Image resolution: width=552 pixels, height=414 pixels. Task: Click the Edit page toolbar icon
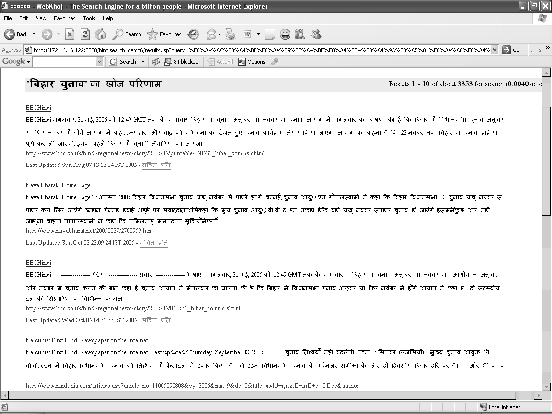click(x=247, y=34)
